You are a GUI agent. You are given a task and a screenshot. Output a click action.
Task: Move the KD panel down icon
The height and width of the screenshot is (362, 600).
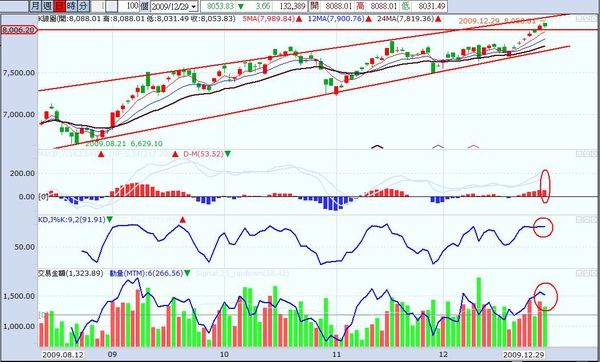579,219
